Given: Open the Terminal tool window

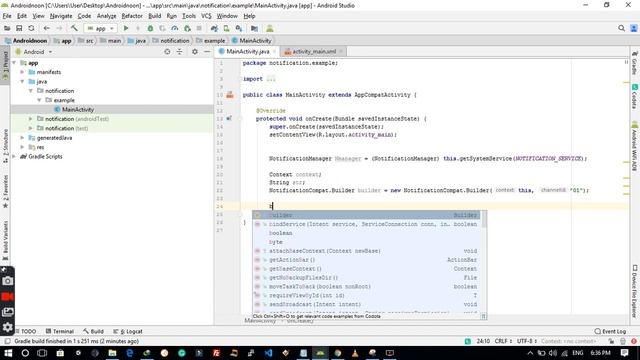Looking at the screenshot, I should 60,331.
